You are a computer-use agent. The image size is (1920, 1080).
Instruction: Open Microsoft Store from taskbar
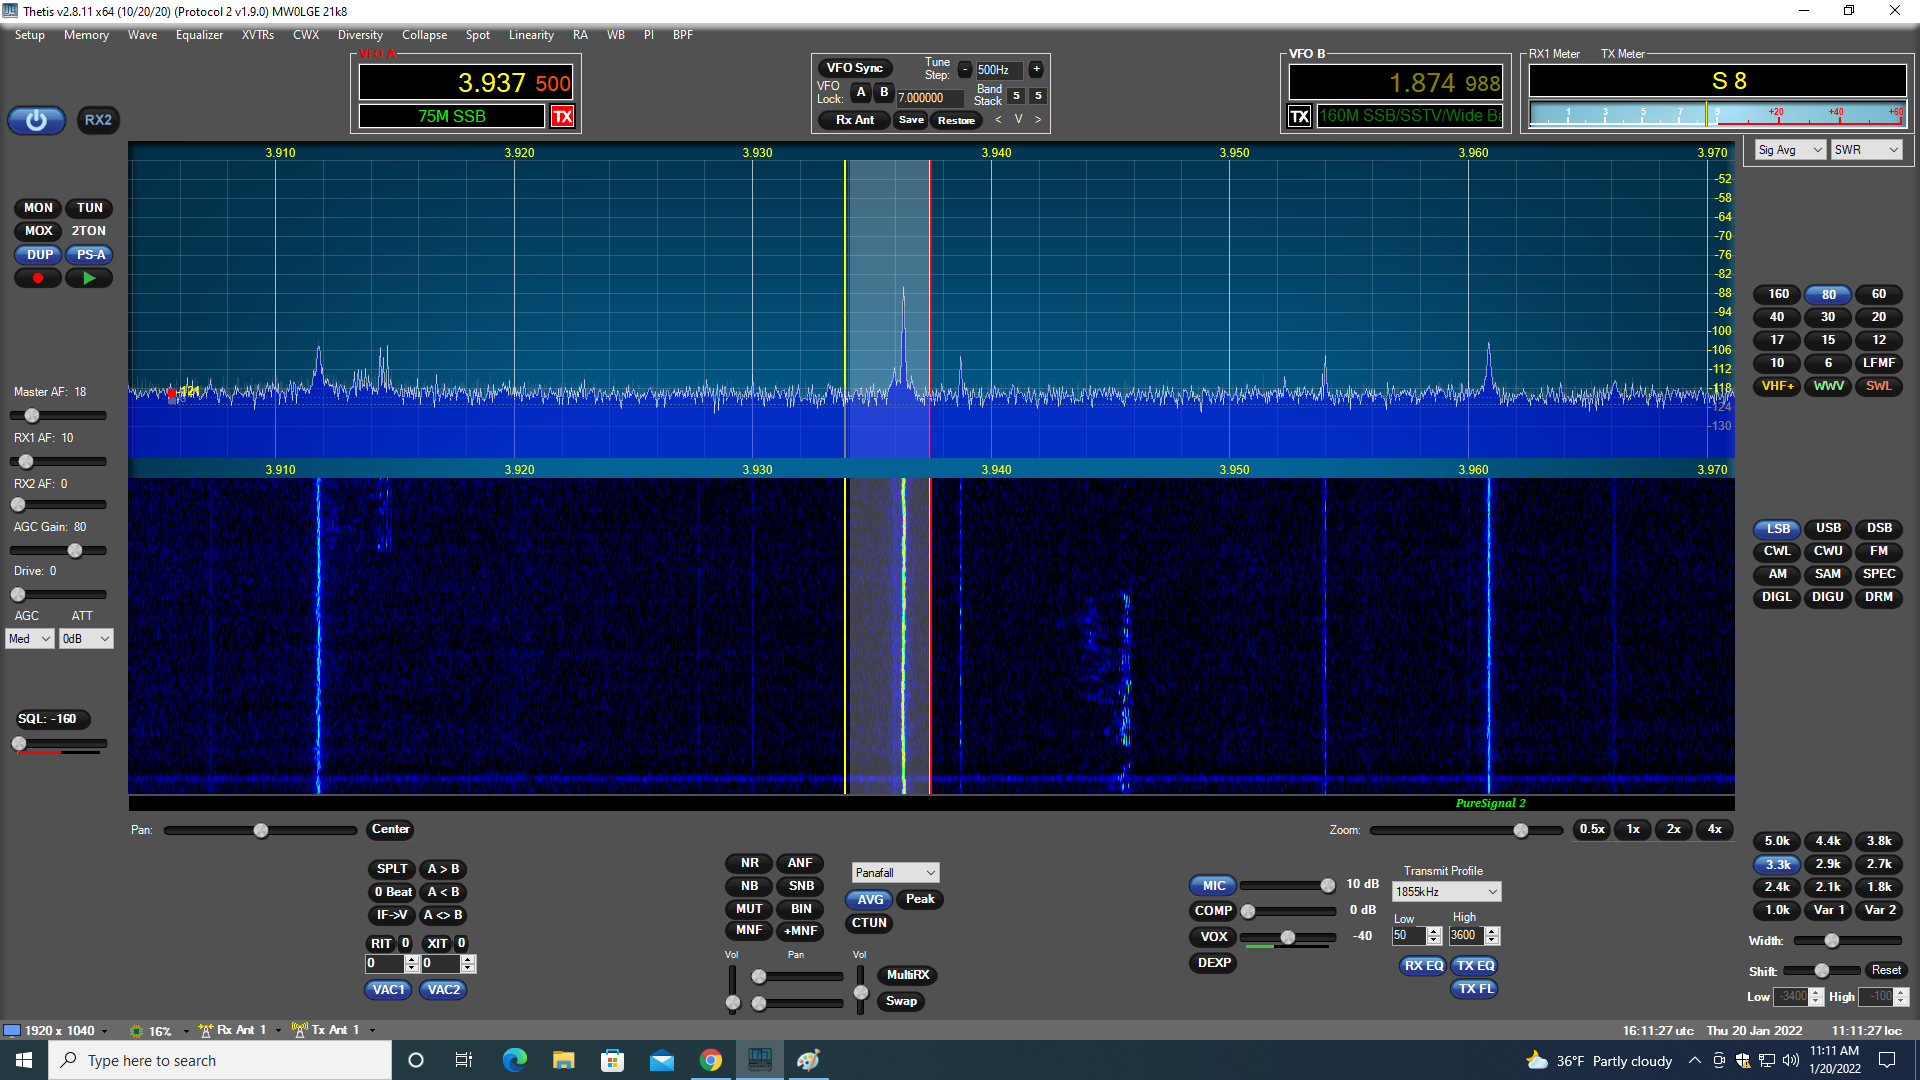612,1060
